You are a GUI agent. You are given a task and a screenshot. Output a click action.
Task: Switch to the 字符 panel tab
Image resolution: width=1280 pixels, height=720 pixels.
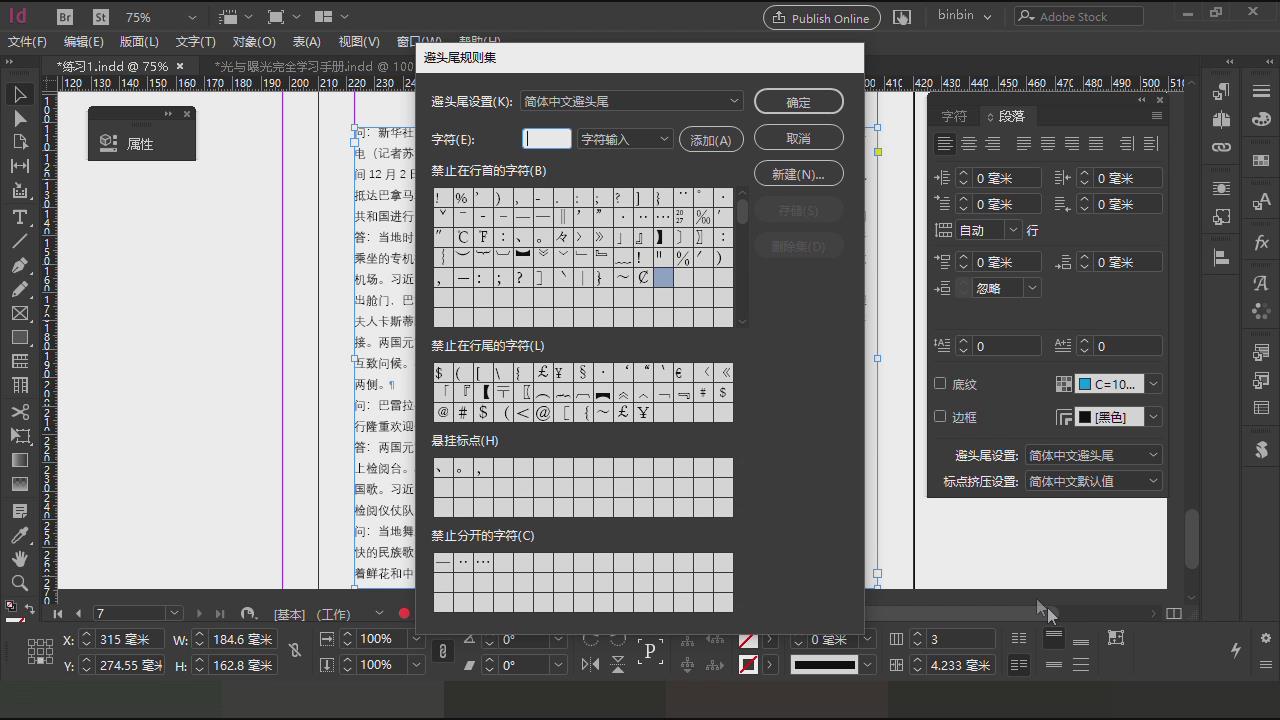click(954, 116)
